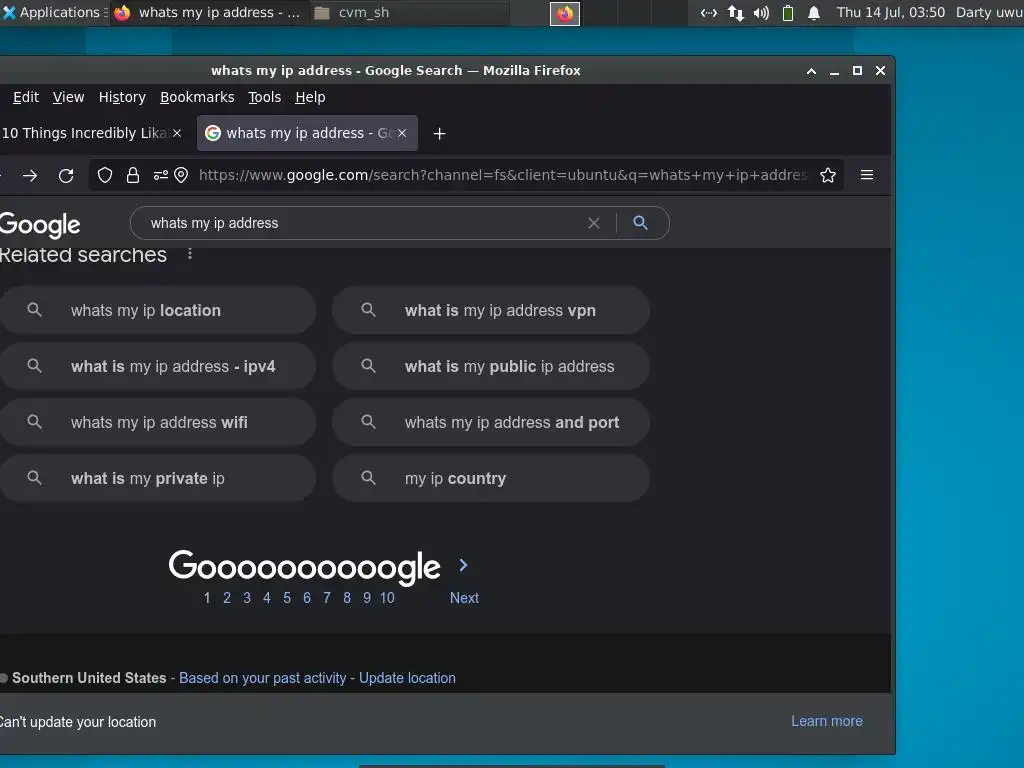Search 'my ip country' suggestion

point(491,479)
